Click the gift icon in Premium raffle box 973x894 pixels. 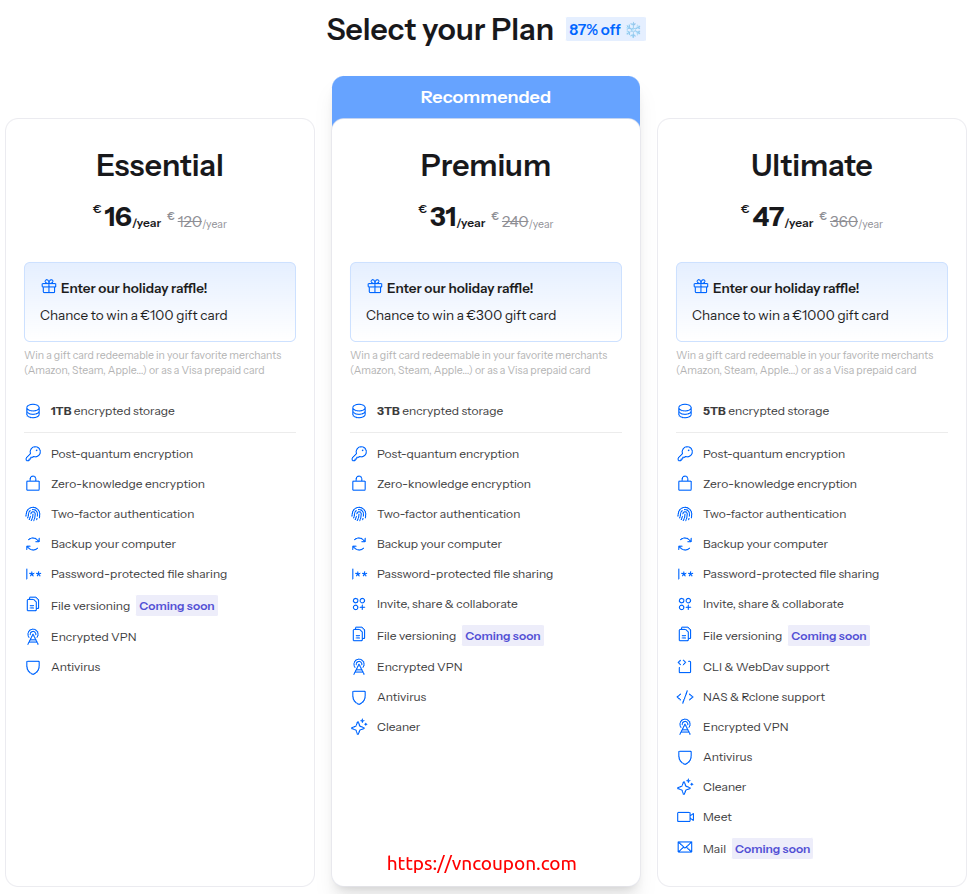[x=375, y=287]
